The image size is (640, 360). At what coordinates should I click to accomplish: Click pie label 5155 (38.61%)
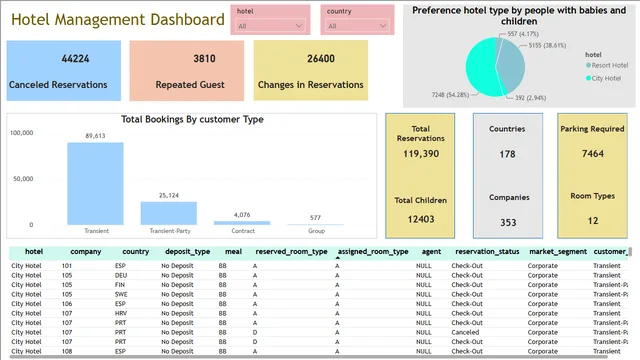click(x=547, y=45)
